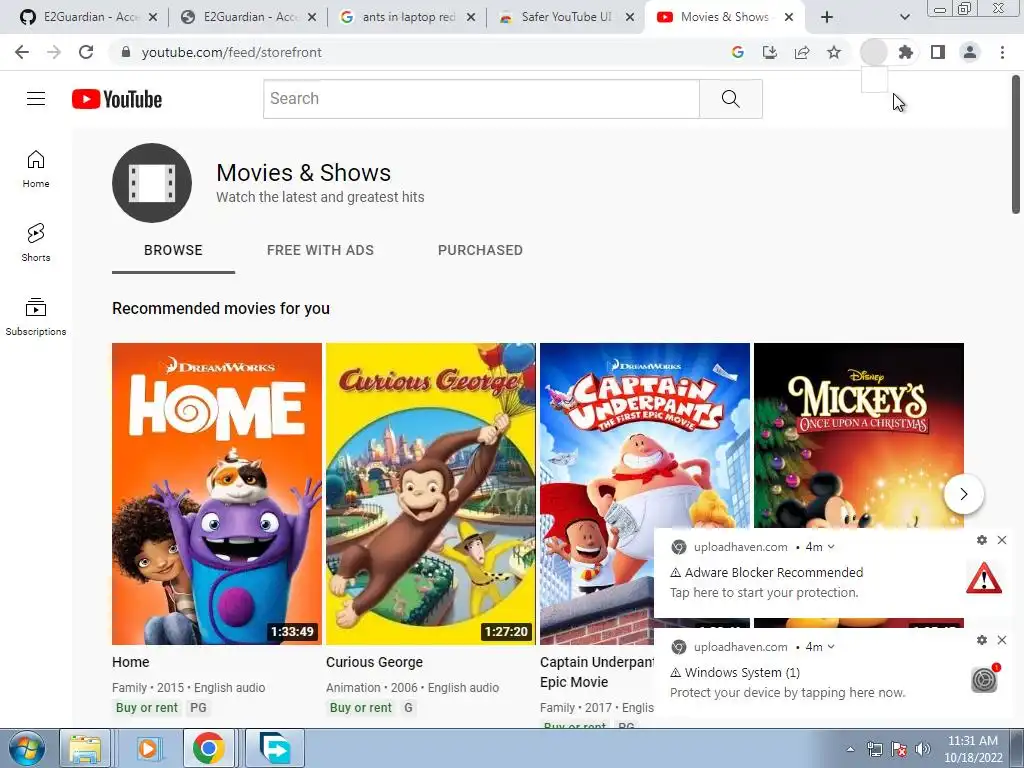
Task: Select the BROWSE tab
Action: (x=173, y=250)
